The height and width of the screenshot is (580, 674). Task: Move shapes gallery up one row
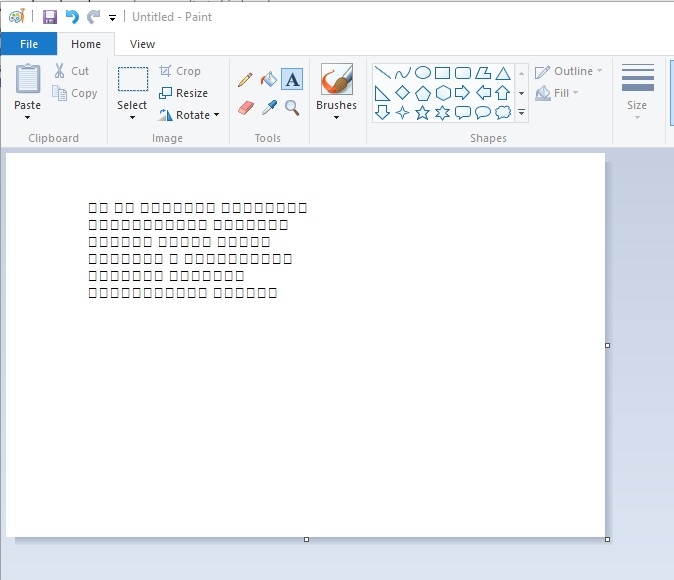coord(521,74)
